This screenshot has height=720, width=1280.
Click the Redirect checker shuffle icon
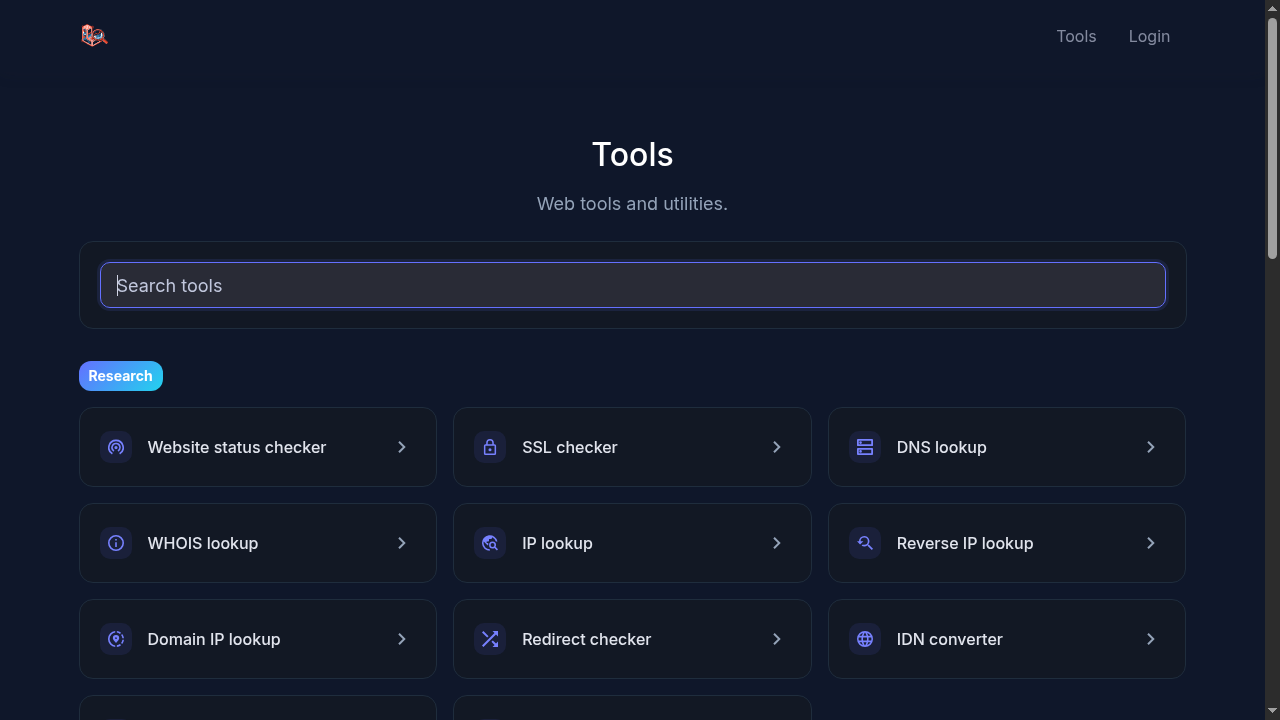tap(490, 639)
